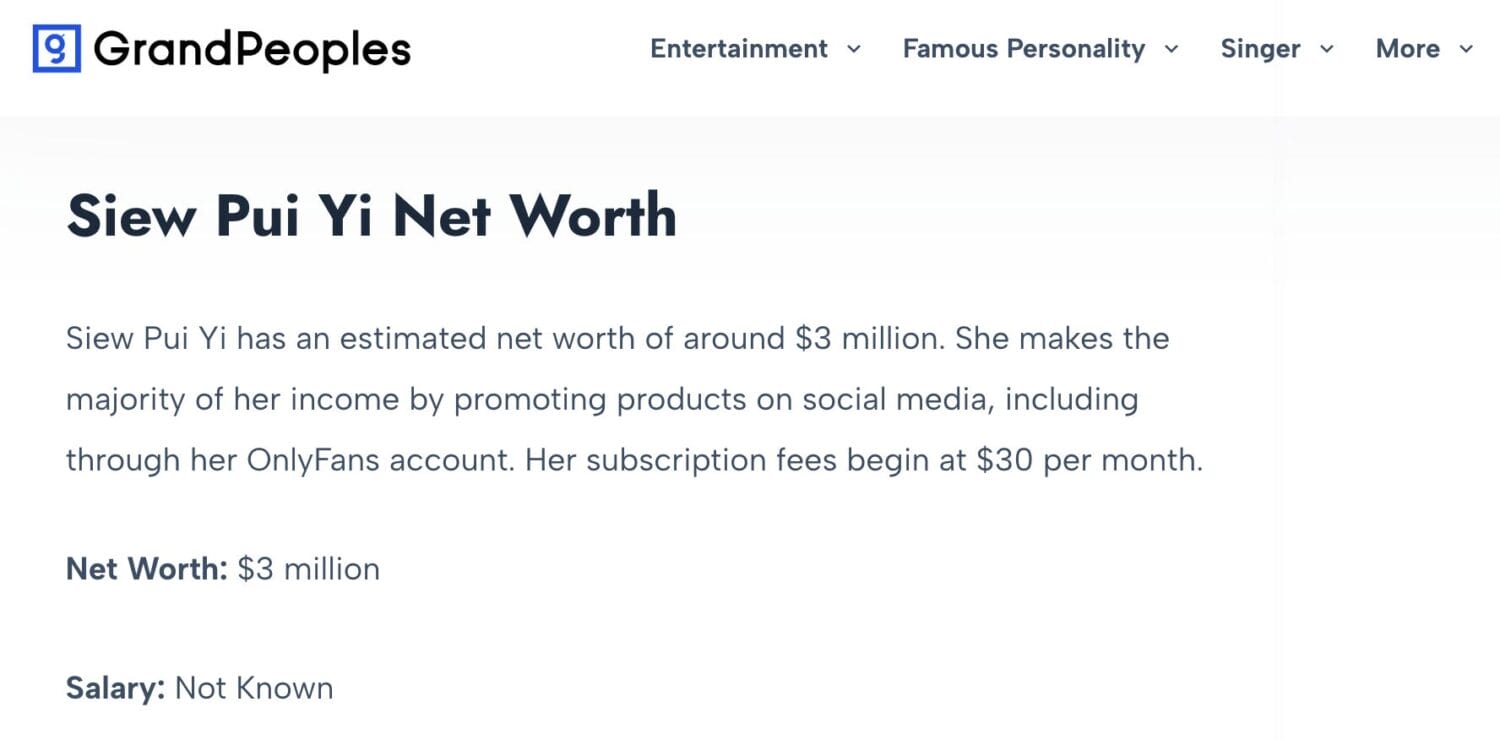This screenshot has height=740, width=1500.
Task: Select the Singer navigation item
Action: [1260, 49]
